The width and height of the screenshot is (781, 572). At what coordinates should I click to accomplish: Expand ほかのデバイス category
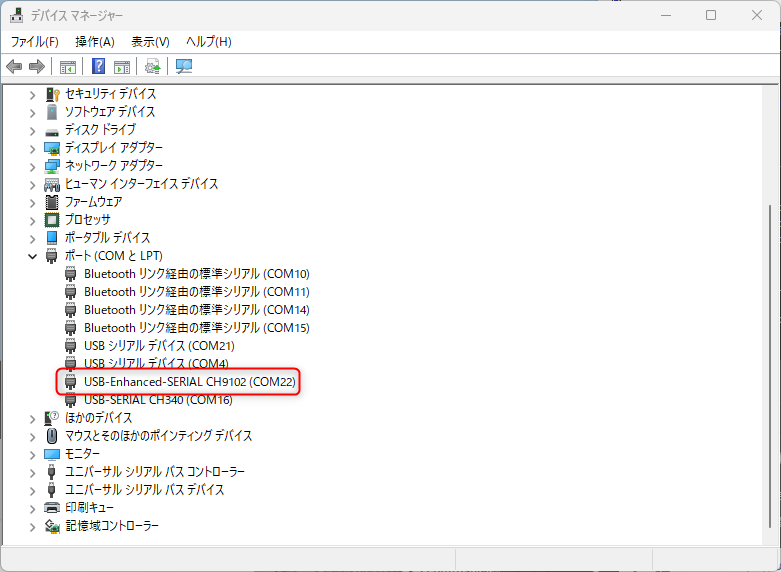pyautogui.click(x=32, y=419)
